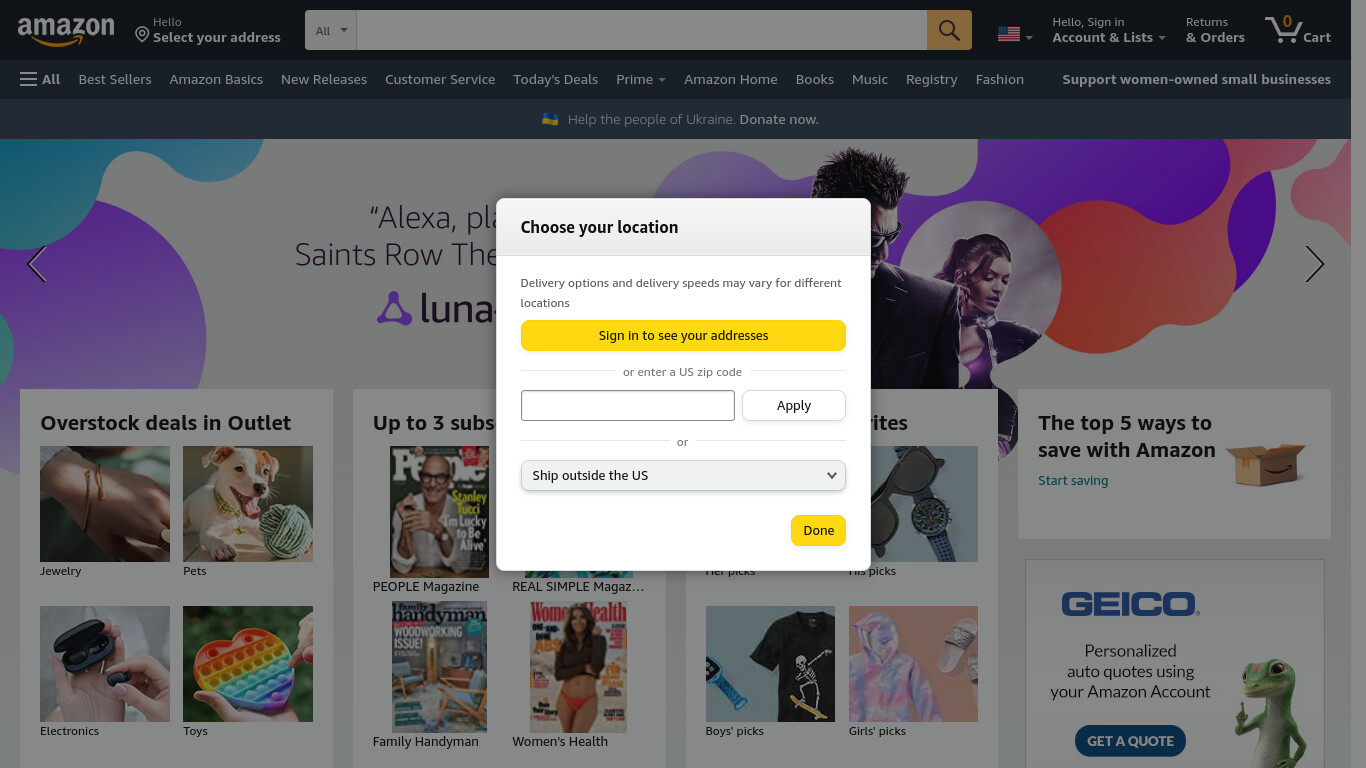Screen dimensions: 1366x768
Task: Open Boys' picks thumbnail
Action: pyautogui.click(x=770, y=664)
